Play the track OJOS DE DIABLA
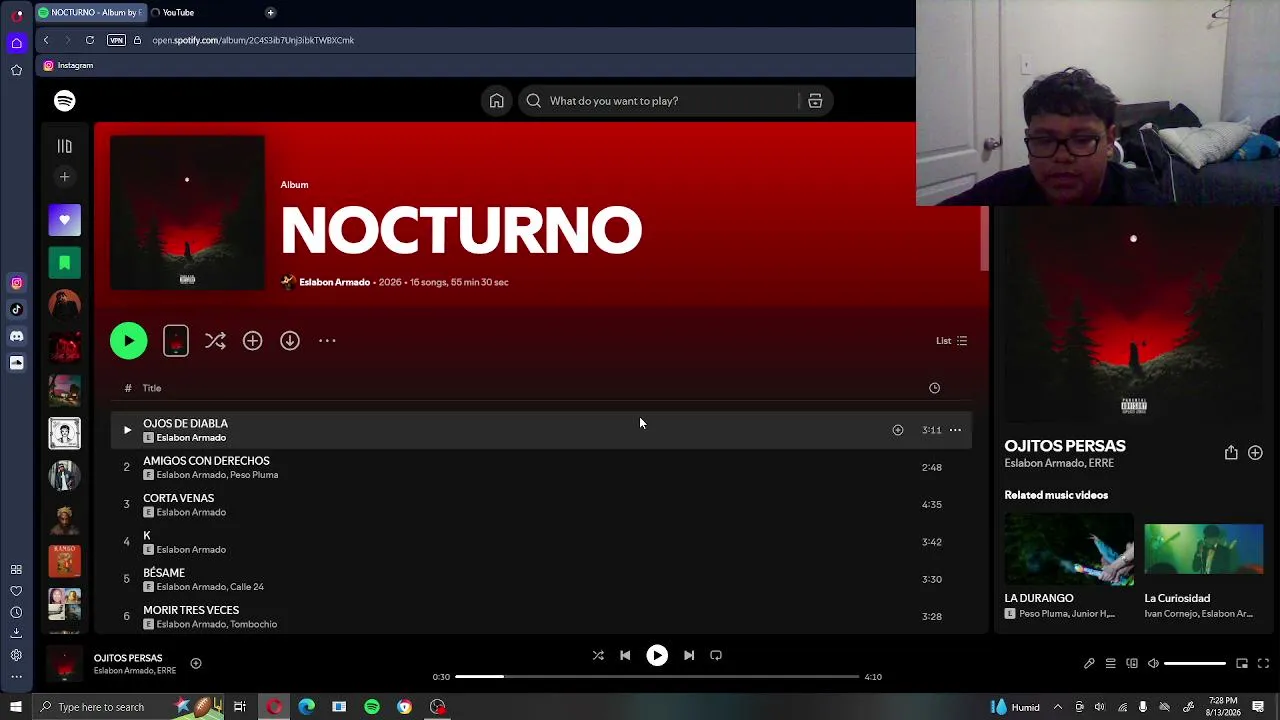The height and width of the screenshot is (720, 1280). 127,430
